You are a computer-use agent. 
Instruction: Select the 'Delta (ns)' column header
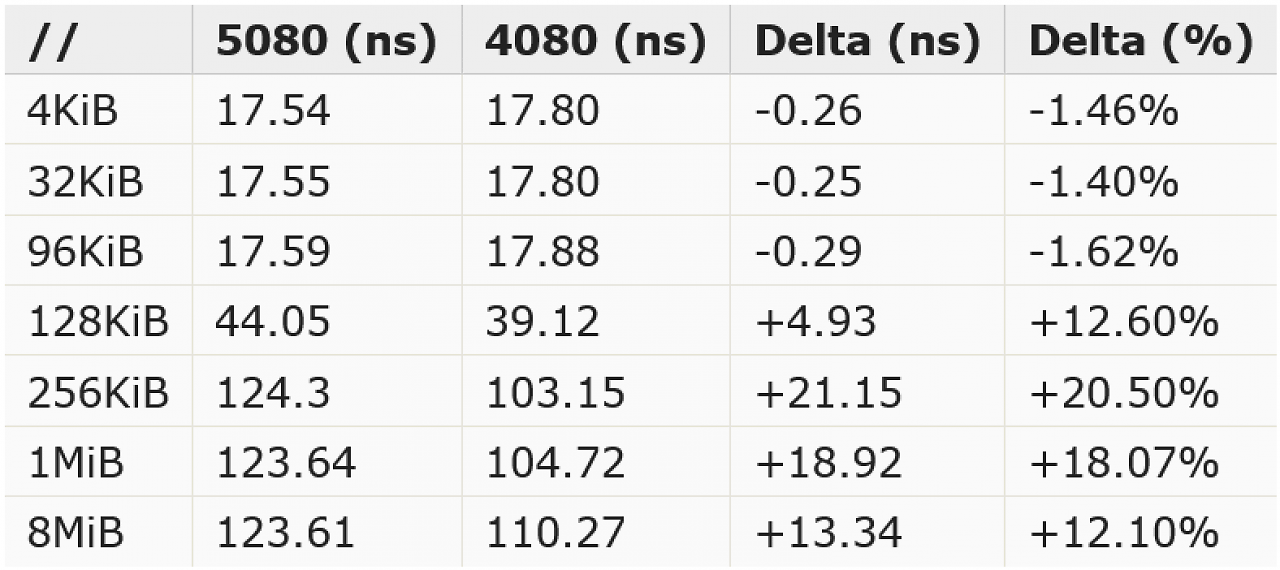point(867,41)
